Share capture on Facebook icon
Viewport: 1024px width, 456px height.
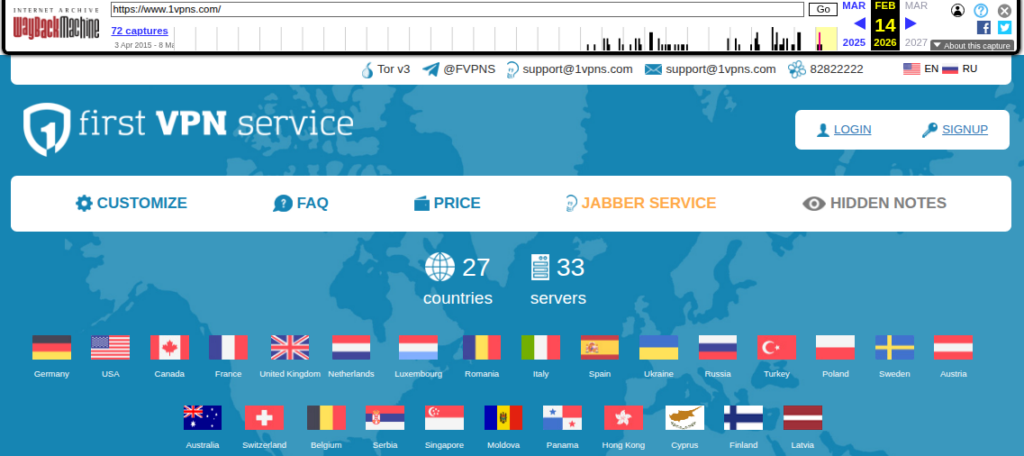(984, 27)
